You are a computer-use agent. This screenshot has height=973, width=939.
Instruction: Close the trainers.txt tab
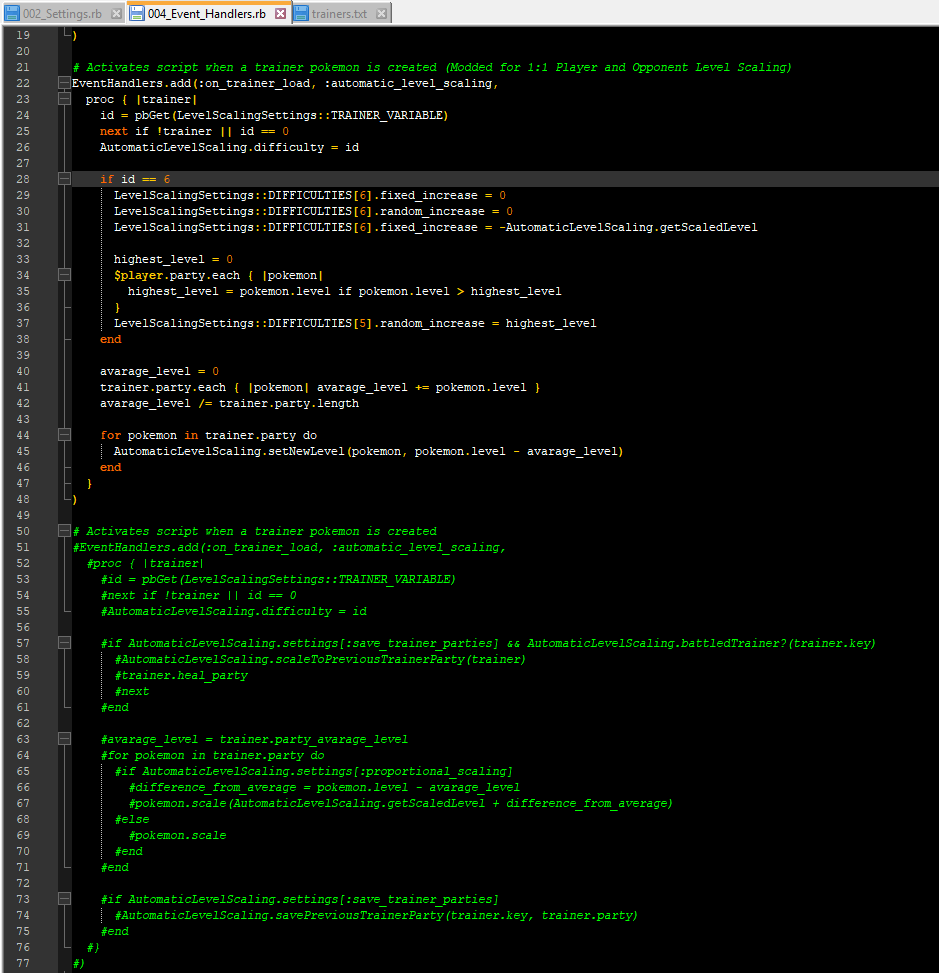point(383,14)
